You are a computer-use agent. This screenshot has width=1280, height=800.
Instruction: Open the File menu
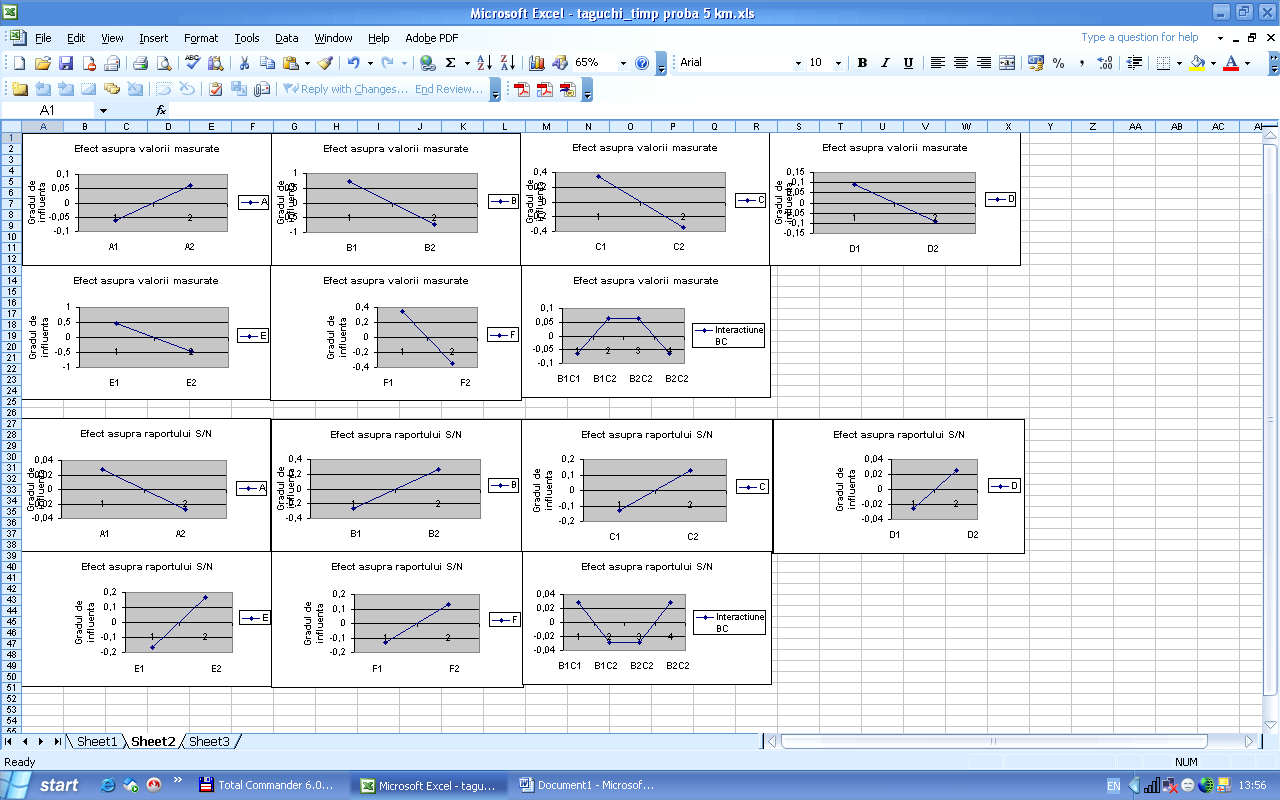point(43,38)
